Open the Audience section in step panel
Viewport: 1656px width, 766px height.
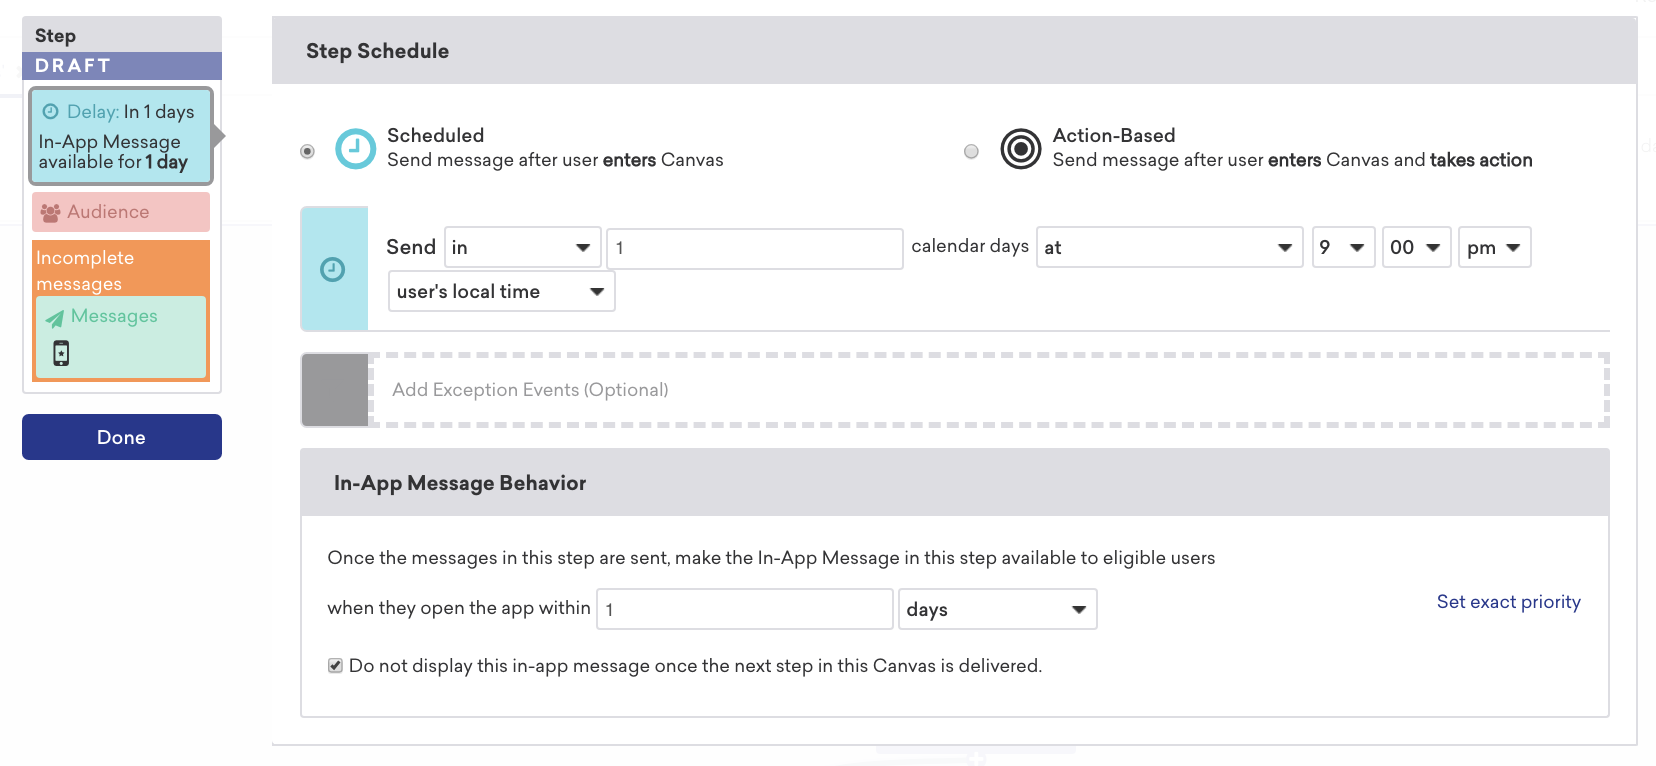click(121, 212)
